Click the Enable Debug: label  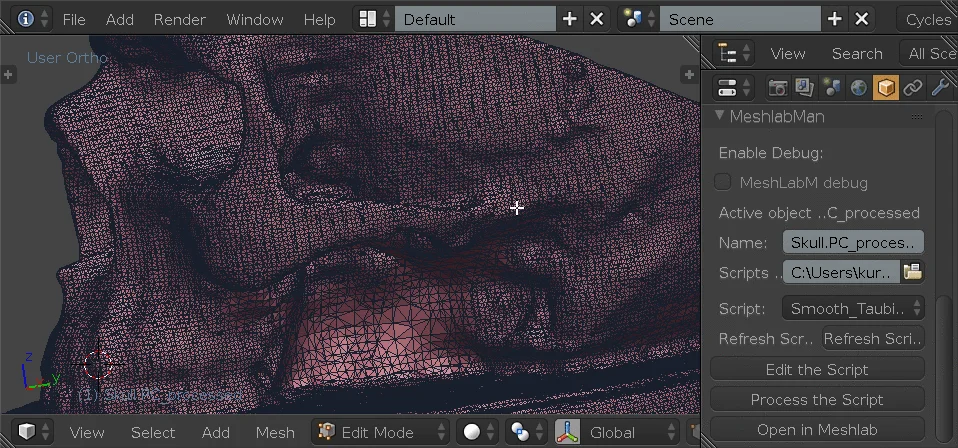point(770,153)
